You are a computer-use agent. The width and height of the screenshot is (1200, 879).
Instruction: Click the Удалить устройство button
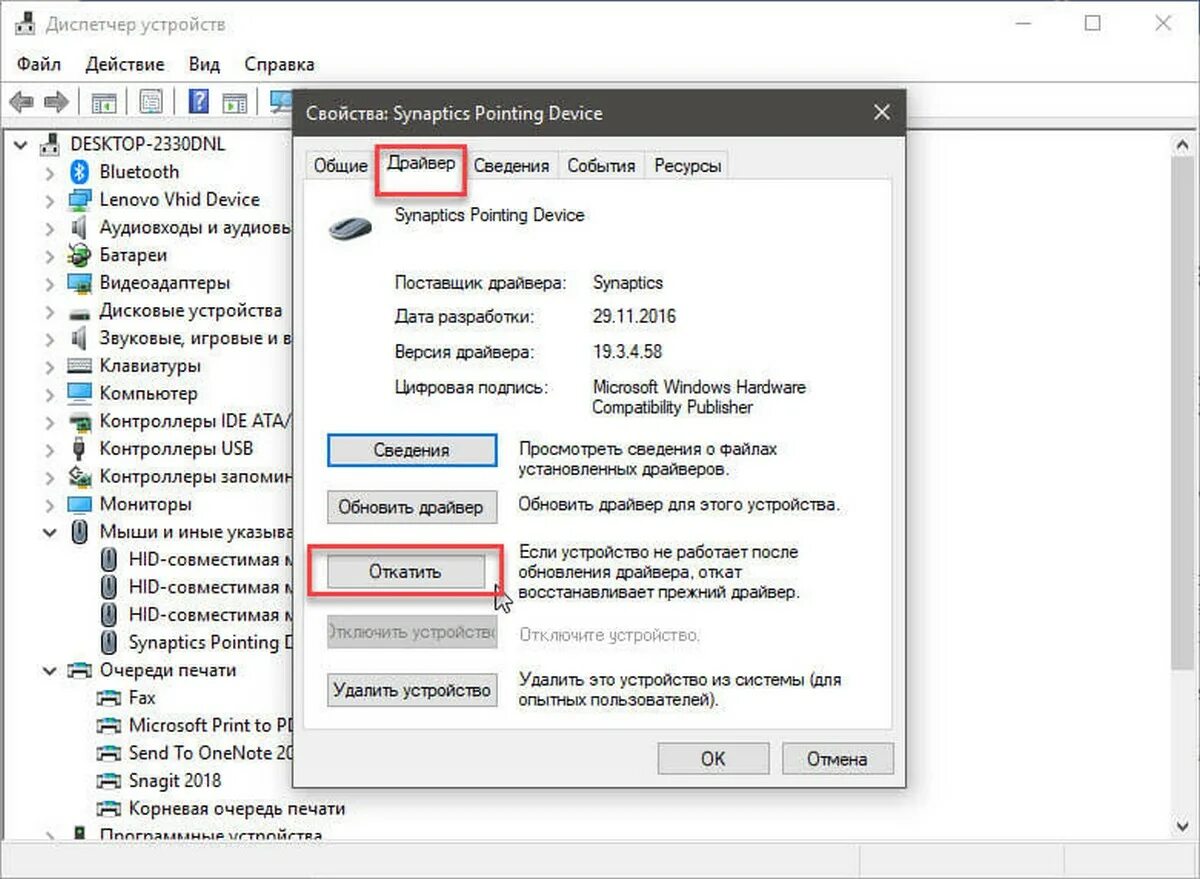[411, 690]
